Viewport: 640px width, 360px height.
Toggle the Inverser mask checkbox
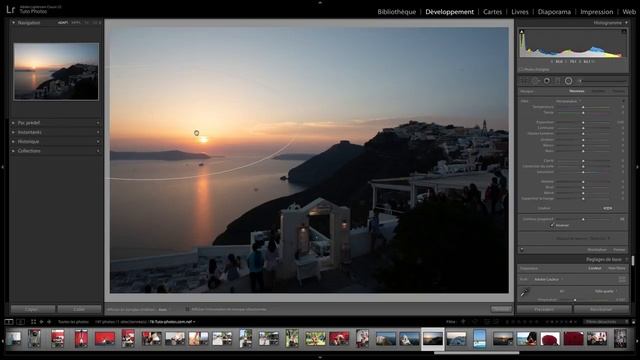point(552,225)
